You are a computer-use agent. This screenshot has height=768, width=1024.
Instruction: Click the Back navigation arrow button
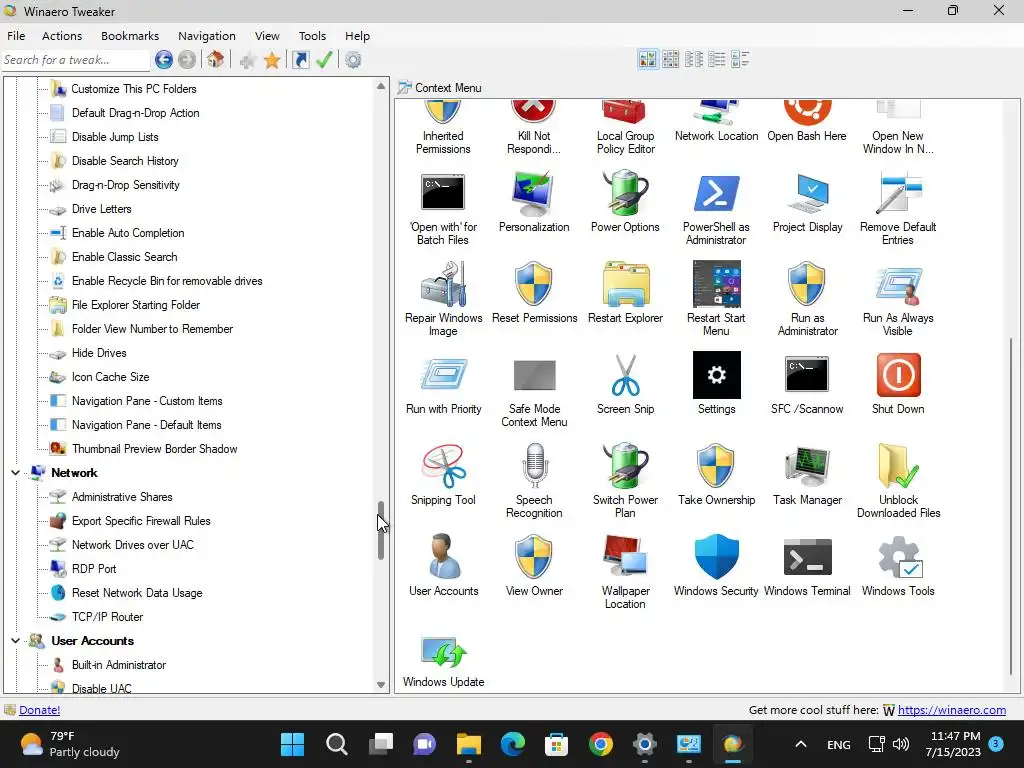[163, 60]
